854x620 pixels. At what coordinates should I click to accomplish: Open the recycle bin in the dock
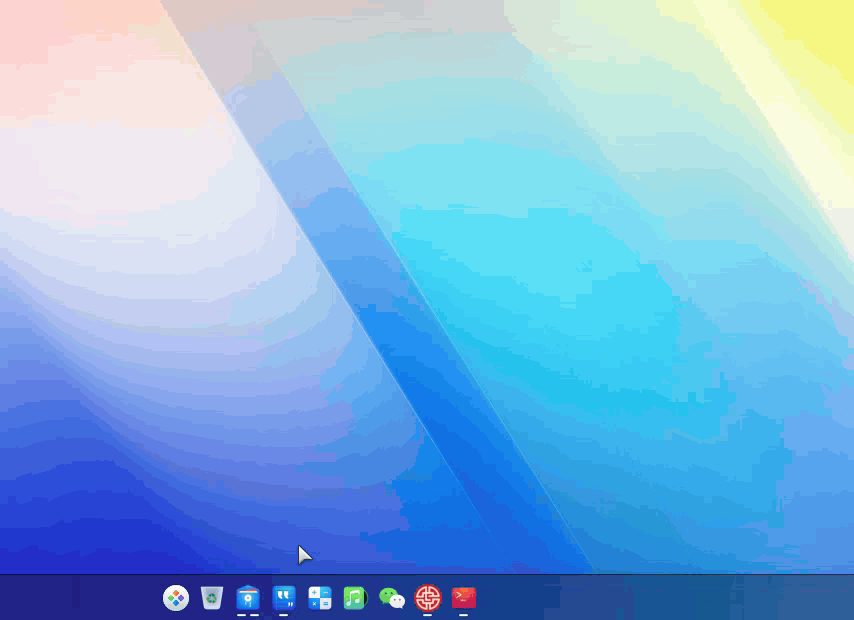coord(212,598)
